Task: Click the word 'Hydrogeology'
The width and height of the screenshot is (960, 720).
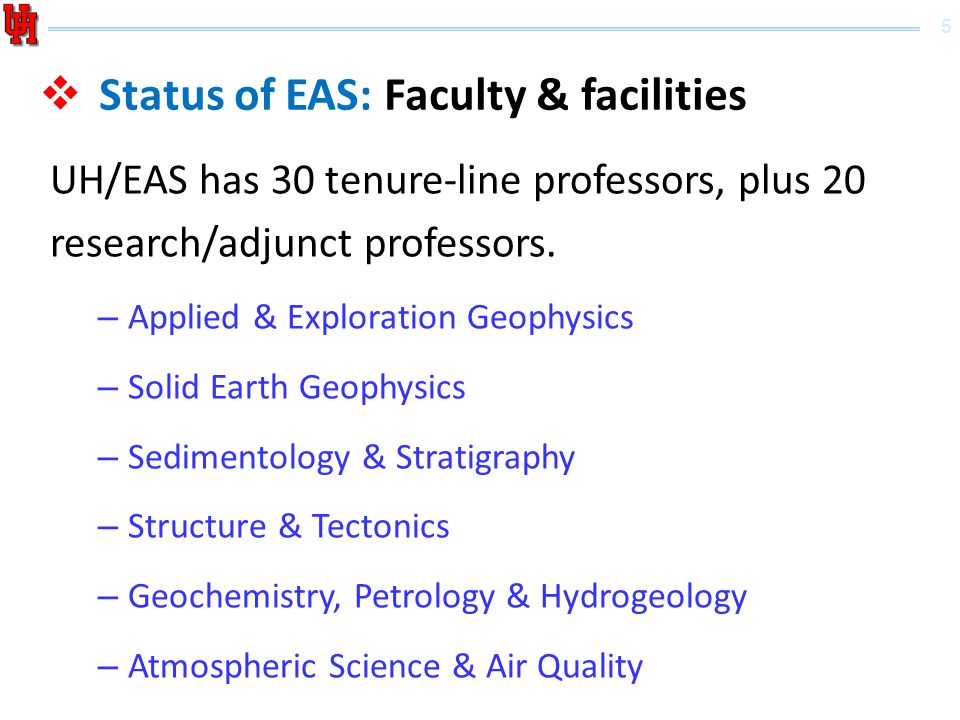Action: tap(643, 597)
